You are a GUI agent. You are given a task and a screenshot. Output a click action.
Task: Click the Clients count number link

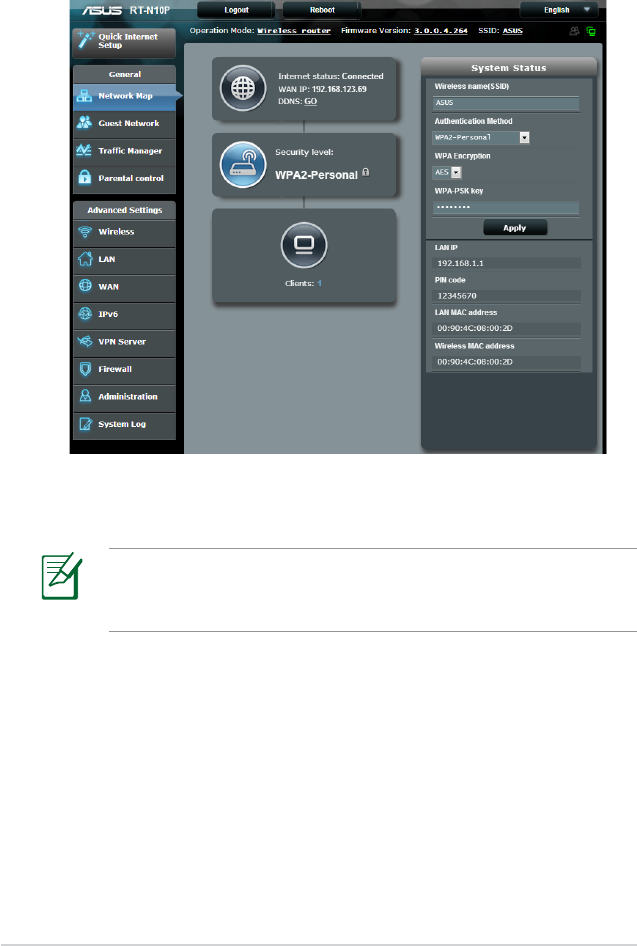320,283
